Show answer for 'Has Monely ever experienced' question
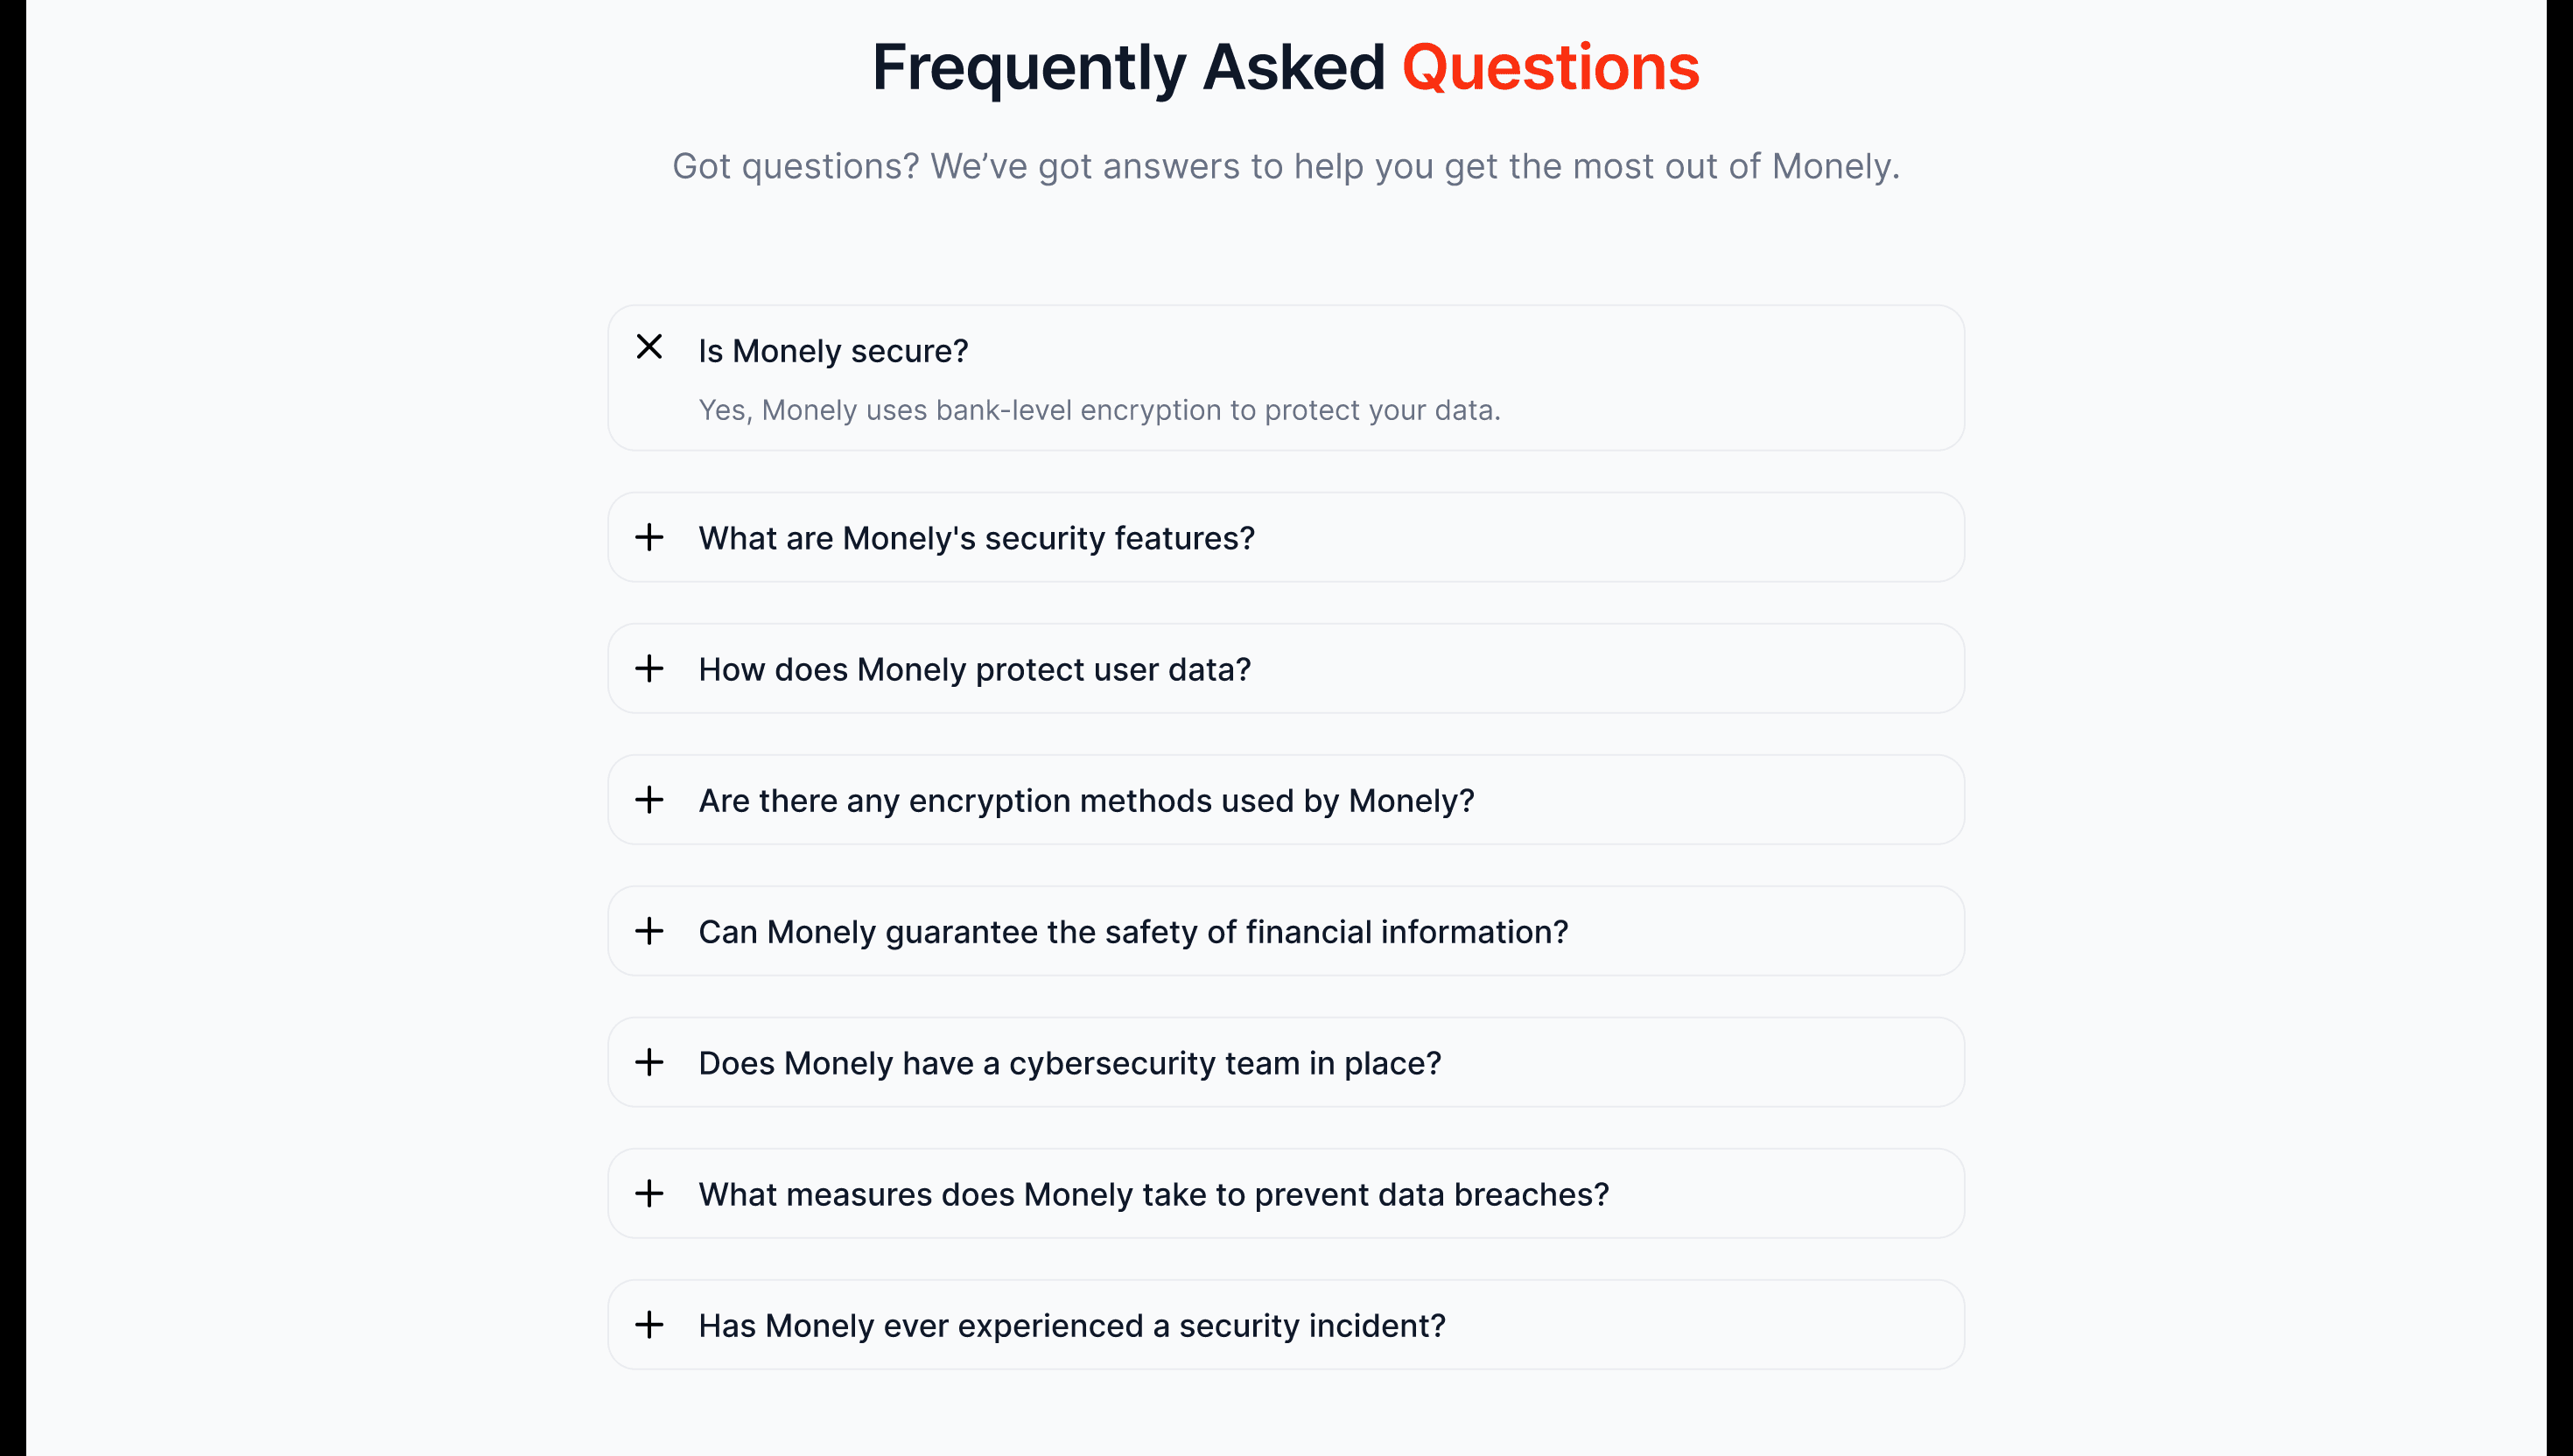The width and height of the screenshot is (2573, 1456). (x=1071, y=1326)
